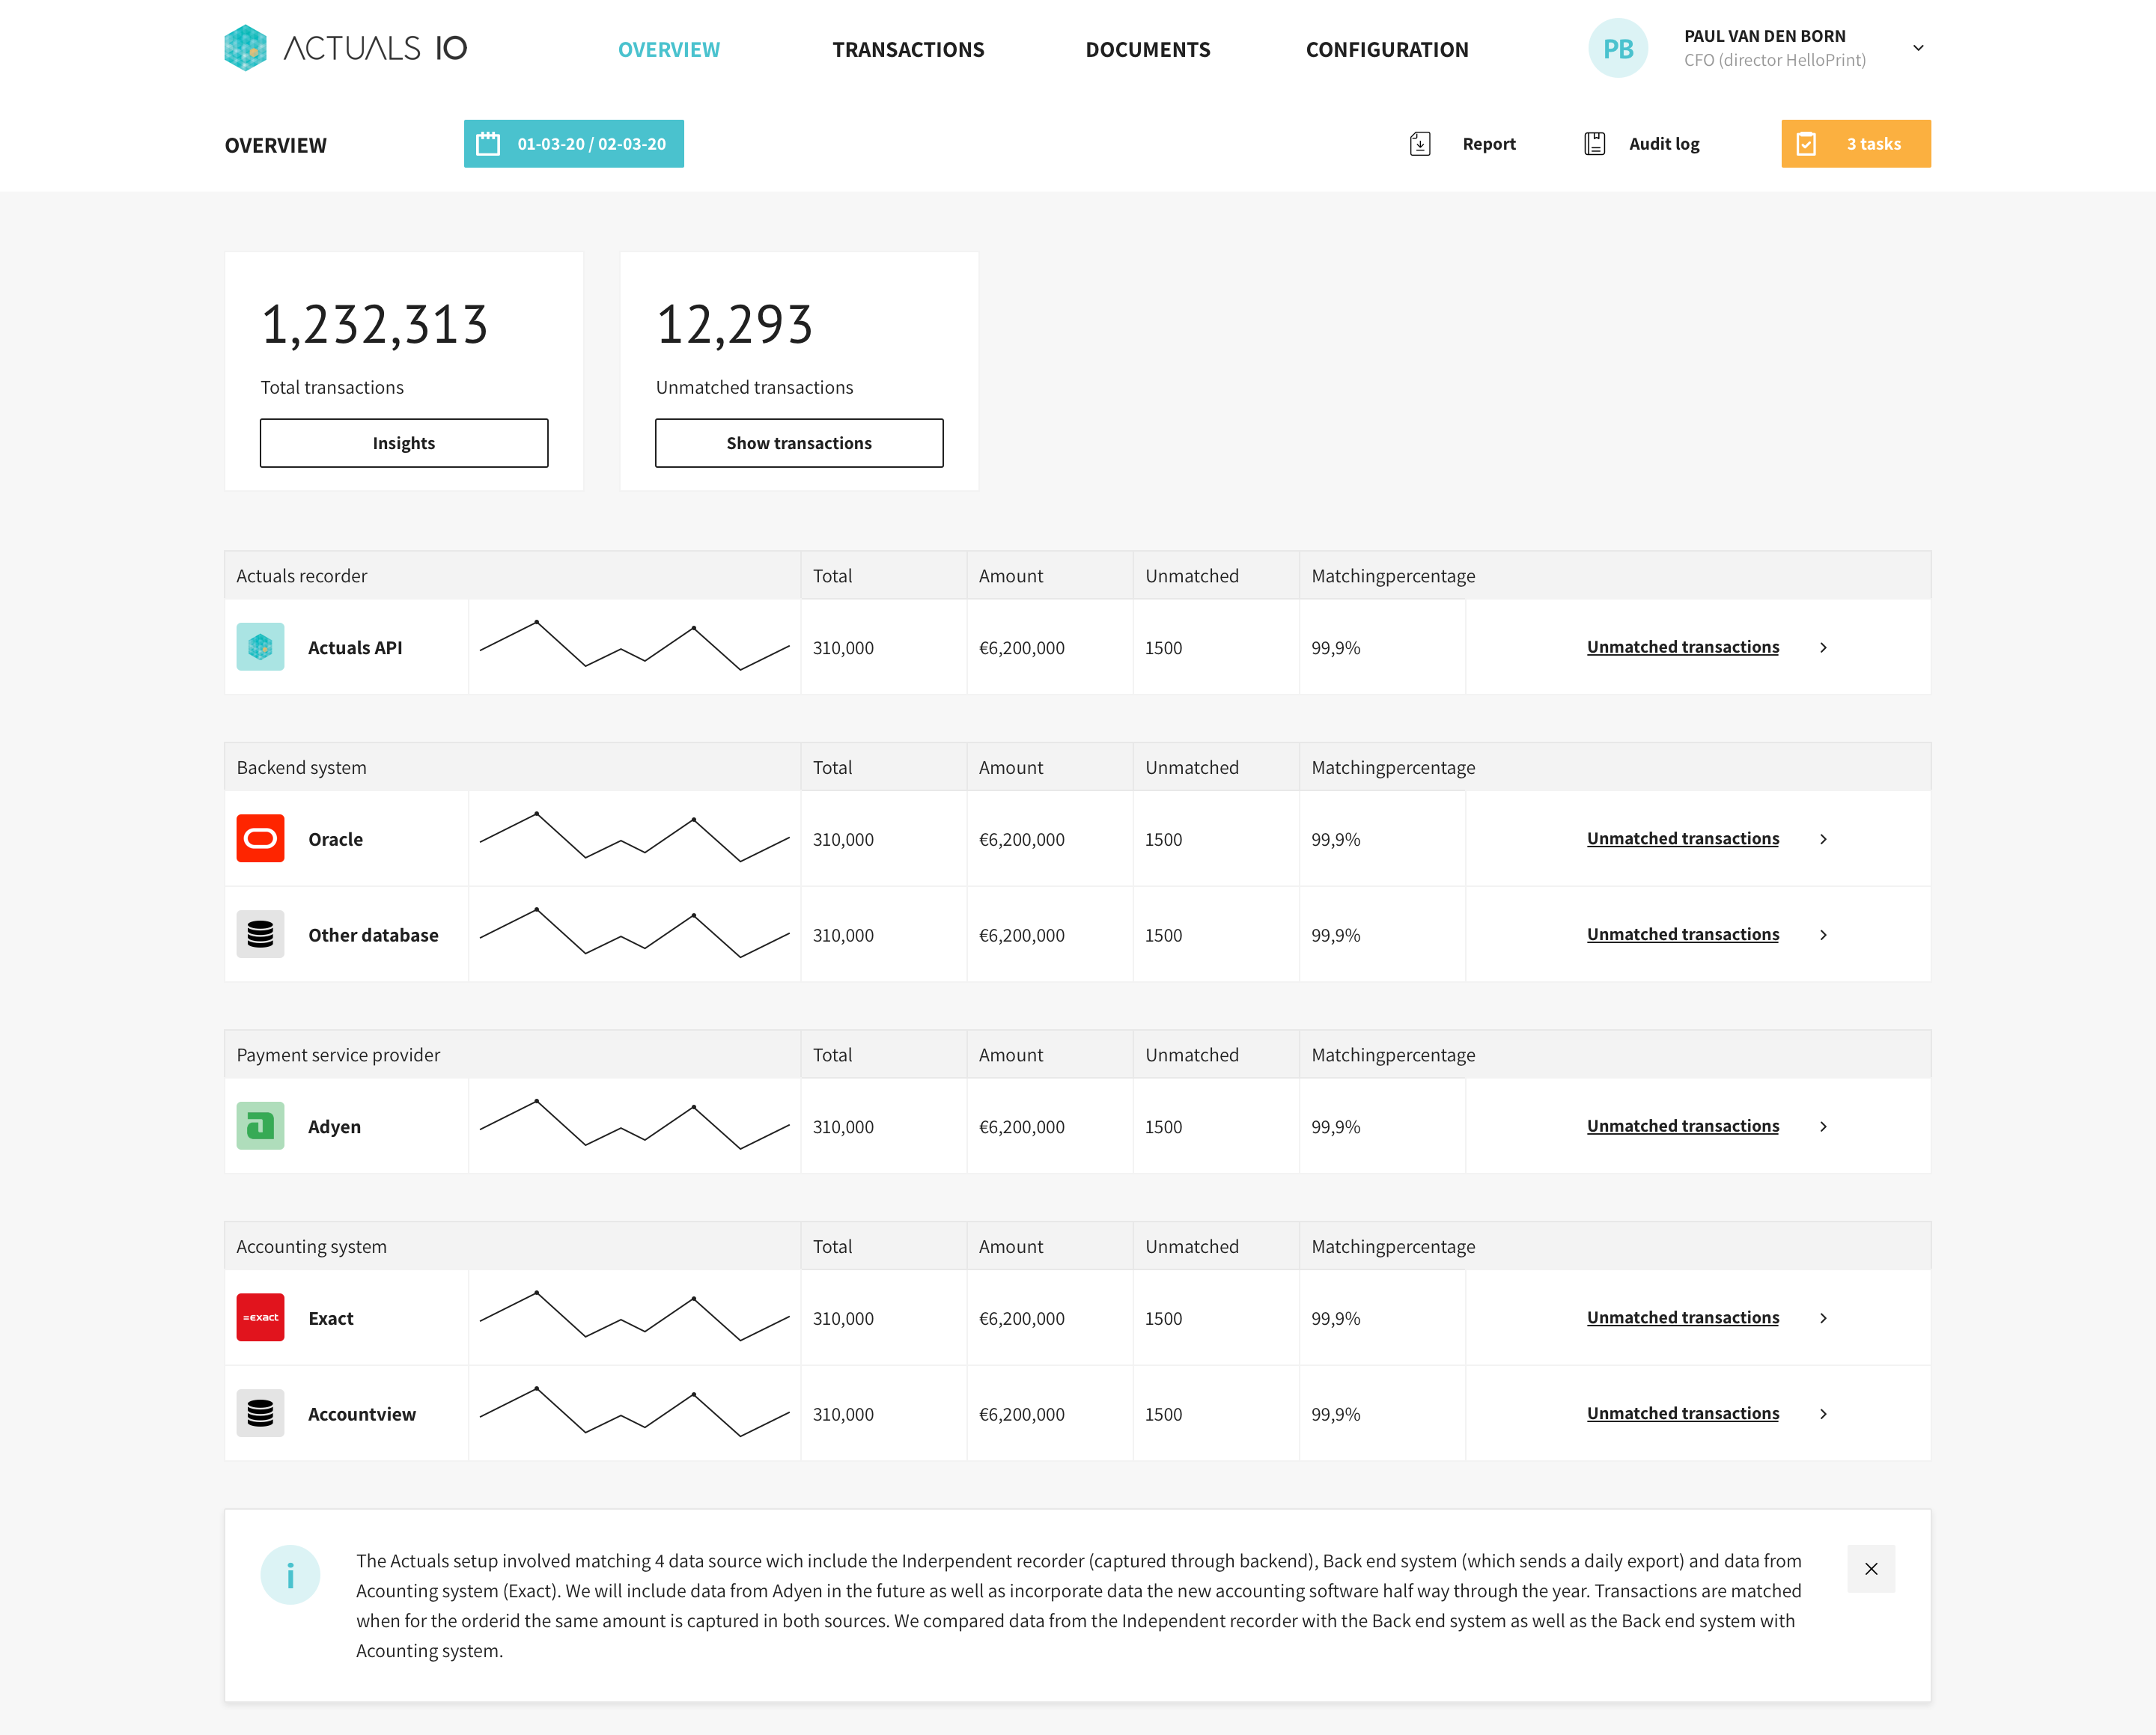Switch to the Transactions tab
The width and height of the screenshot is (2156, 1735).
pos(908,49)
